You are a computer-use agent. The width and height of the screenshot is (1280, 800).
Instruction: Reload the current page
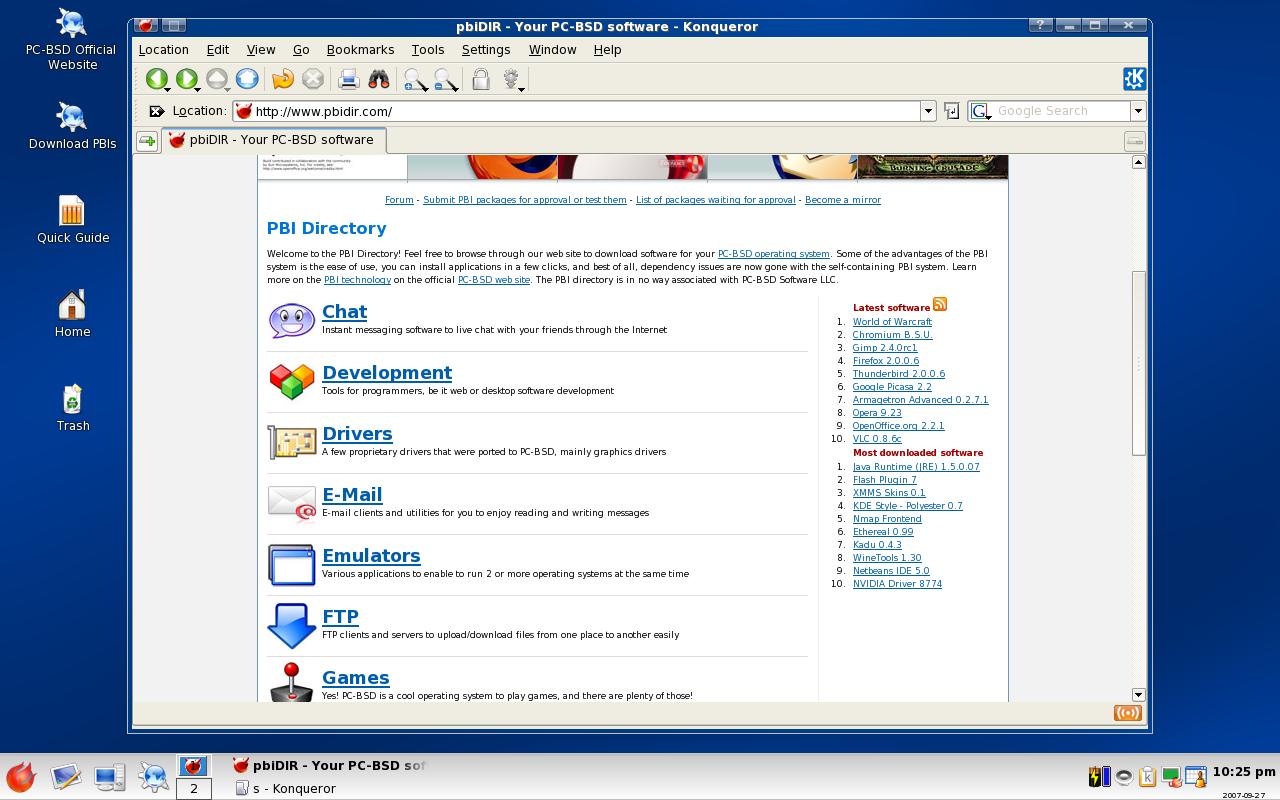283,79
